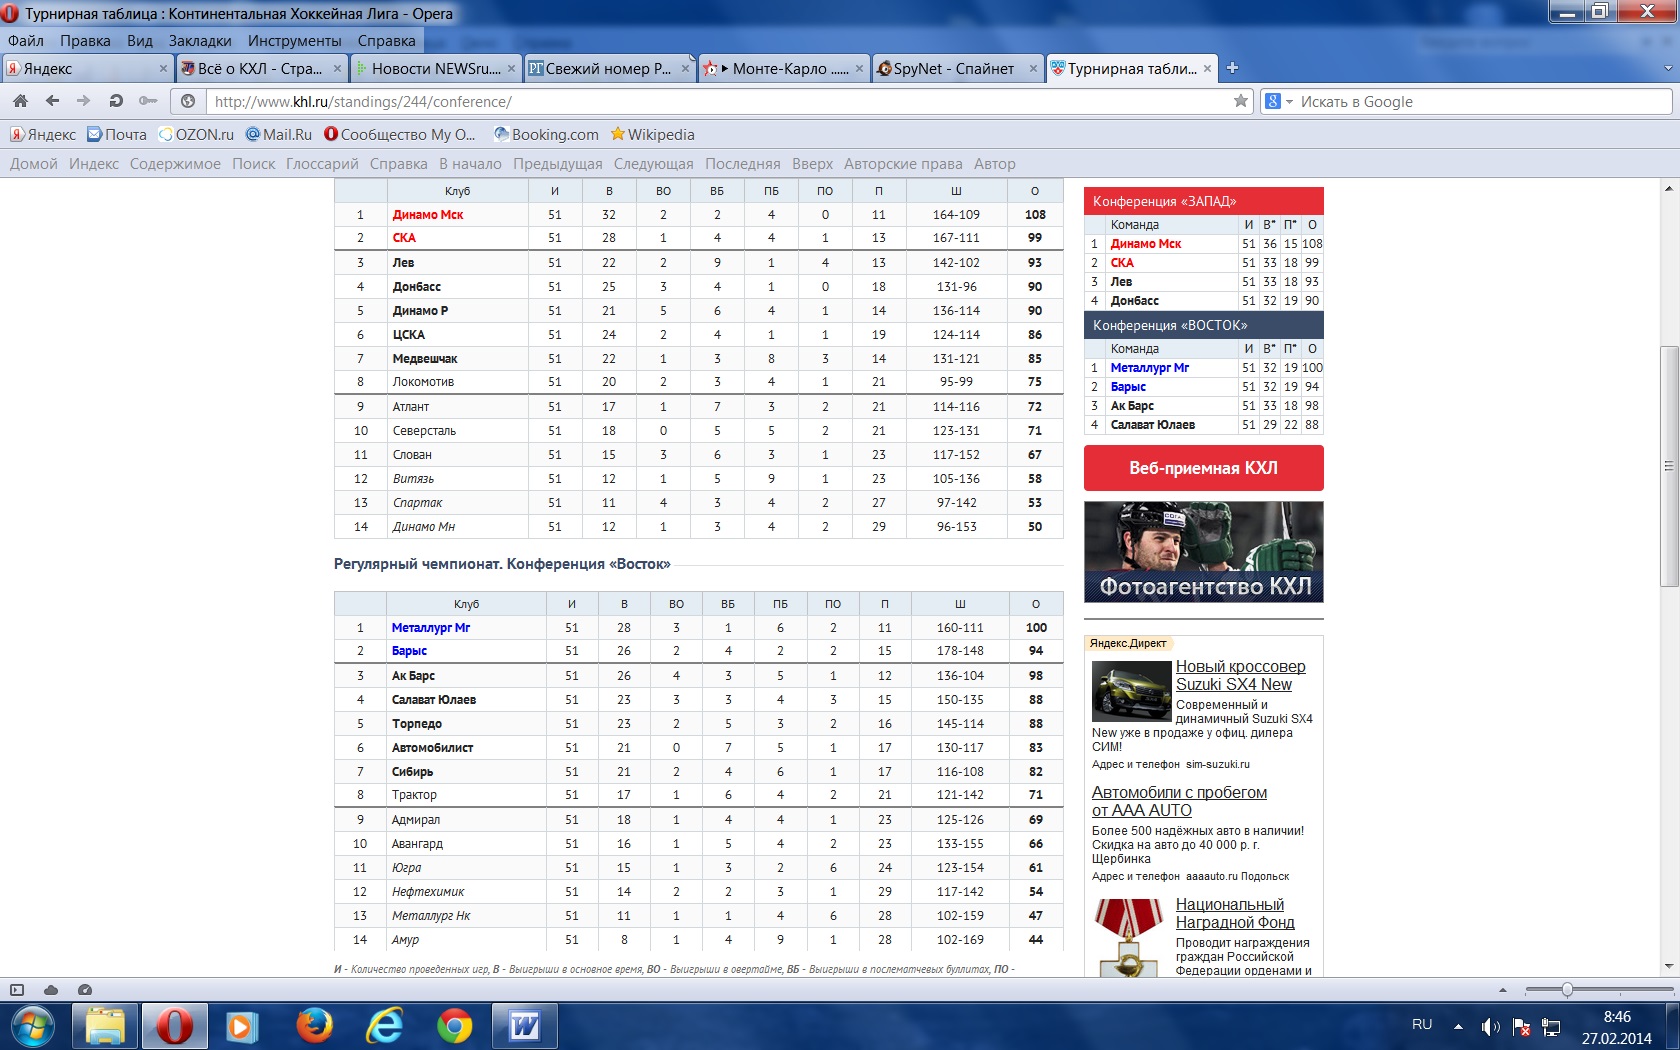Open Windows Explorer from taskbar

tap(104, 1026)
